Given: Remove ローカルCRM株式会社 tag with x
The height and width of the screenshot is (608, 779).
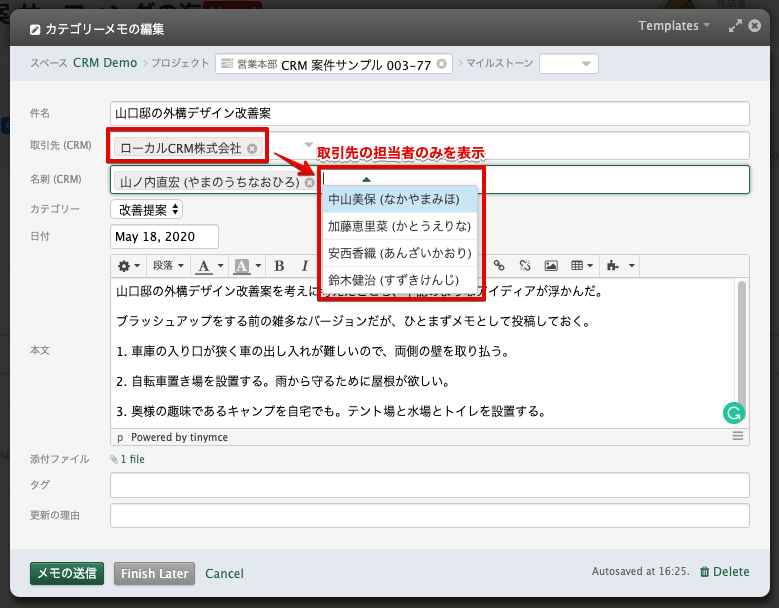Looking at the screenshot, I should pos(252,148).
